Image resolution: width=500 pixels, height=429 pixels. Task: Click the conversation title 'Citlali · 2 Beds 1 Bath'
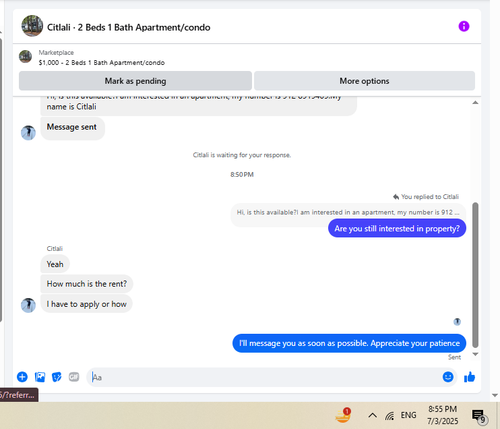(x=129, y=27)
